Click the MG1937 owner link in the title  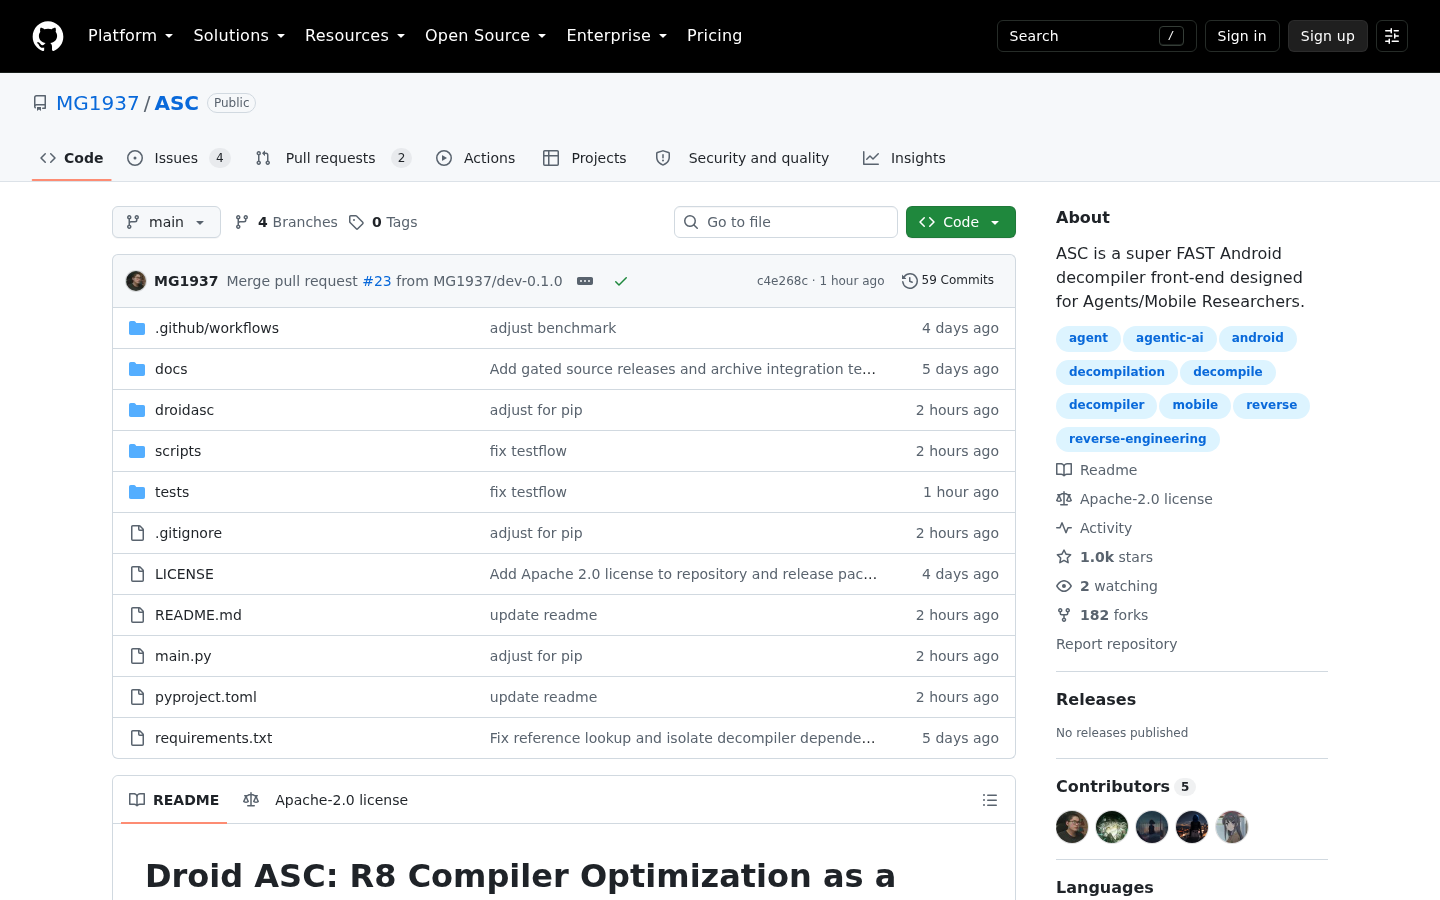pyautogui.click(x=98, y=103)
